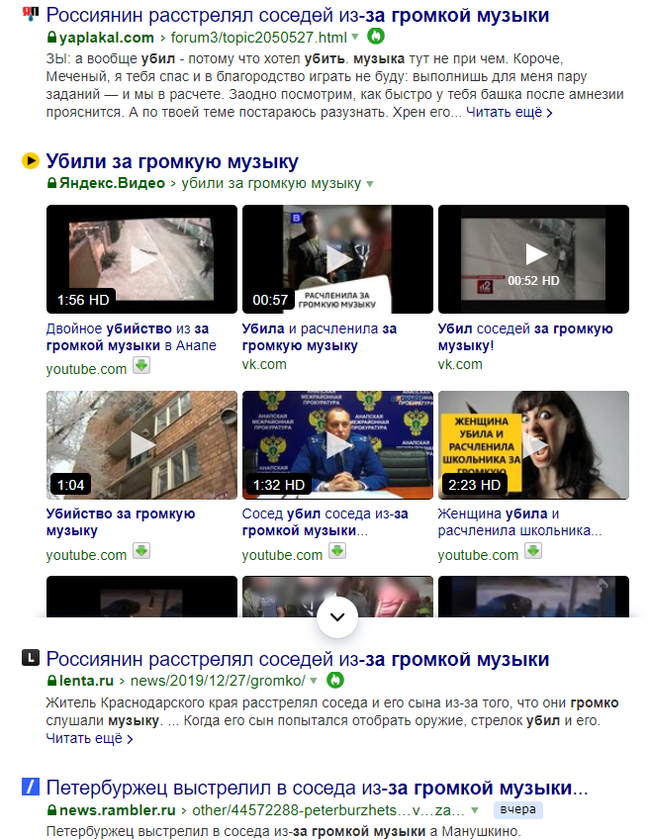This screenshot has height=840, width=650.
Task: Click download icon under Женщина убила video
Action: (x=533, y=552)
